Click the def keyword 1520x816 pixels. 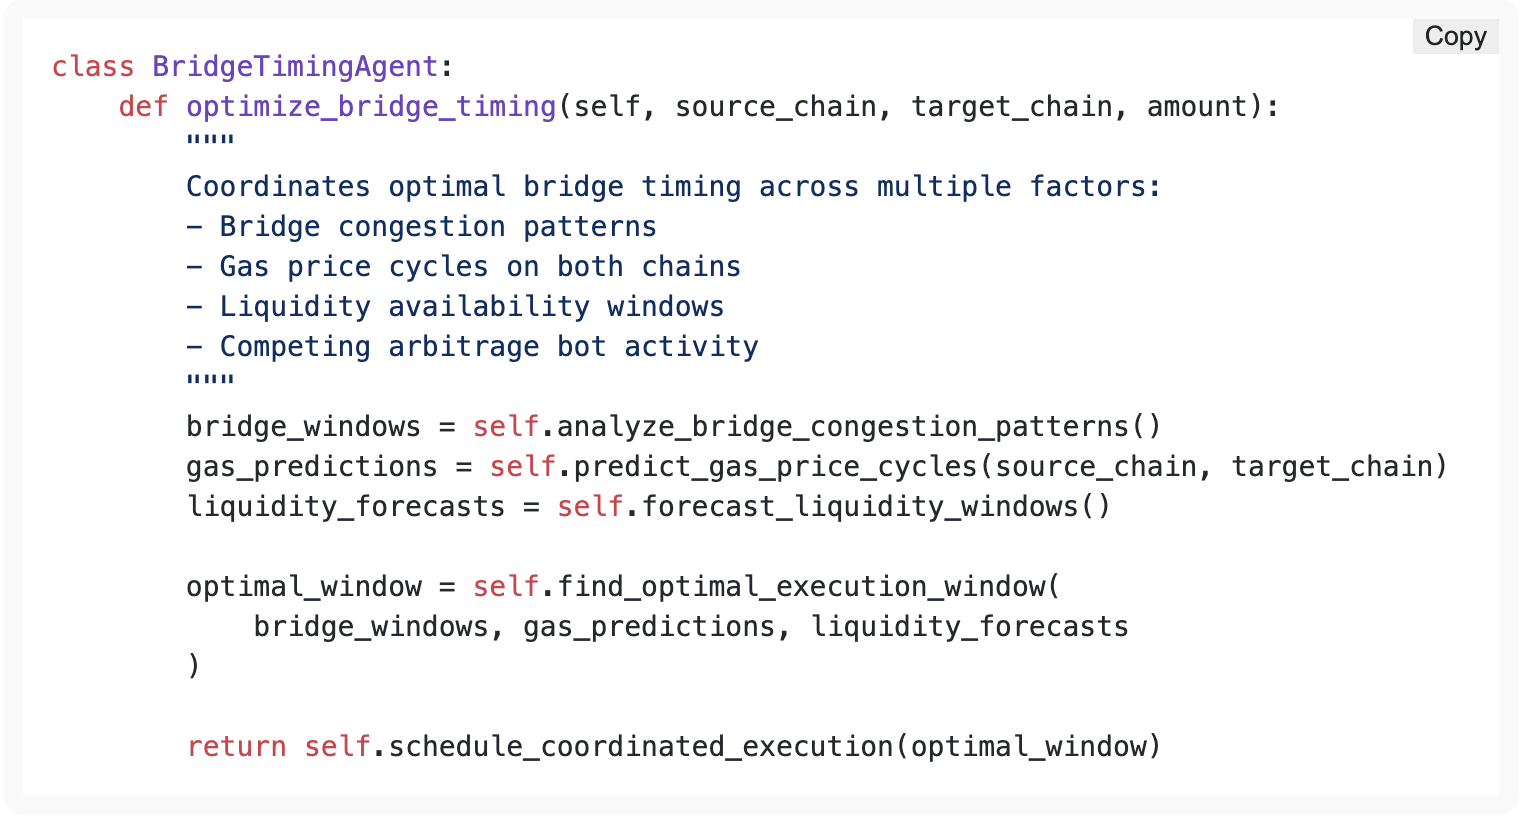click(143, 107)
